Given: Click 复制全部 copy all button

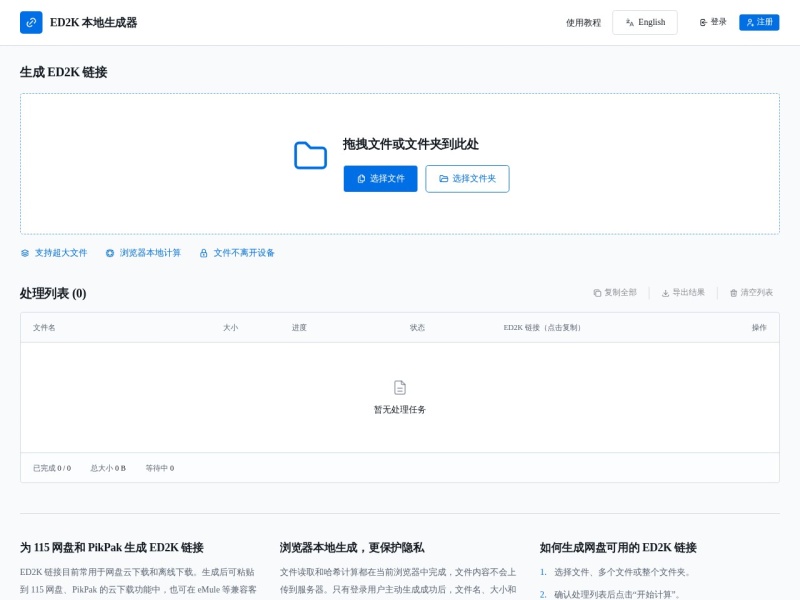Looking at the screenshot, I should pos(615,292).
